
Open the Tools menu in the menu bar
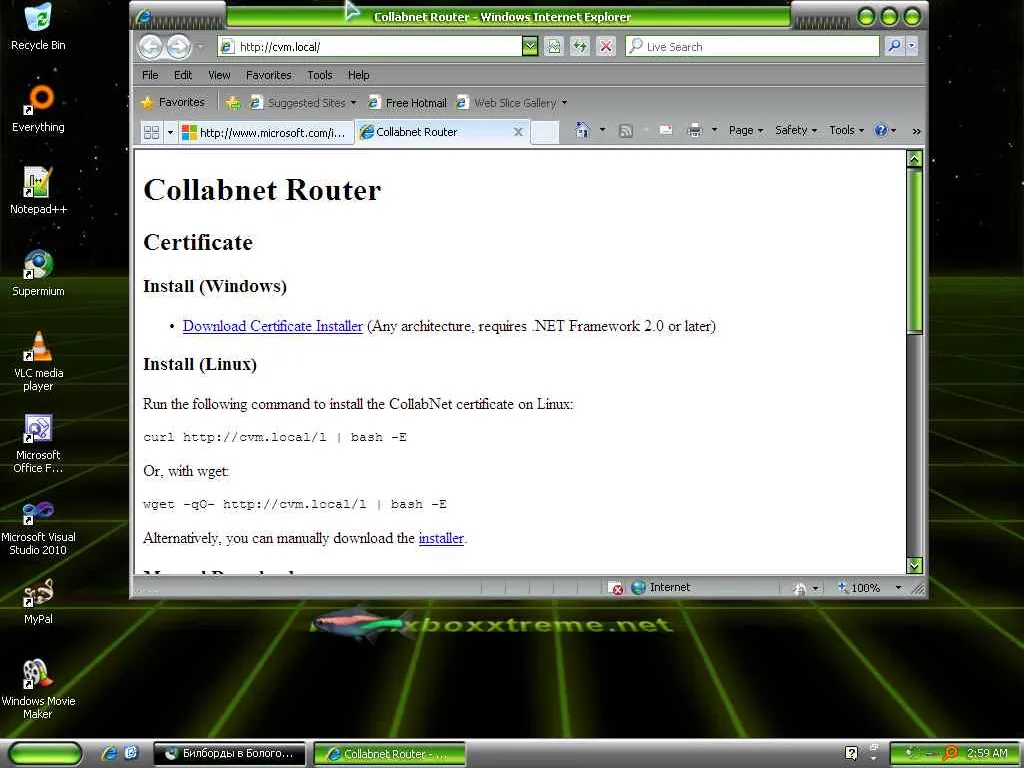tap(320, 75)
